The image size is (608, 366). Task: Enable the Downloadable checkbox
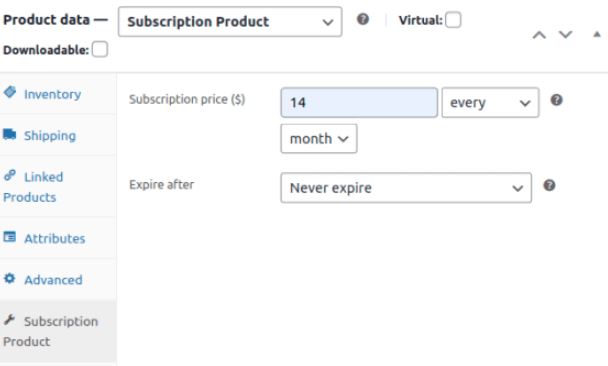pos(100,50)
